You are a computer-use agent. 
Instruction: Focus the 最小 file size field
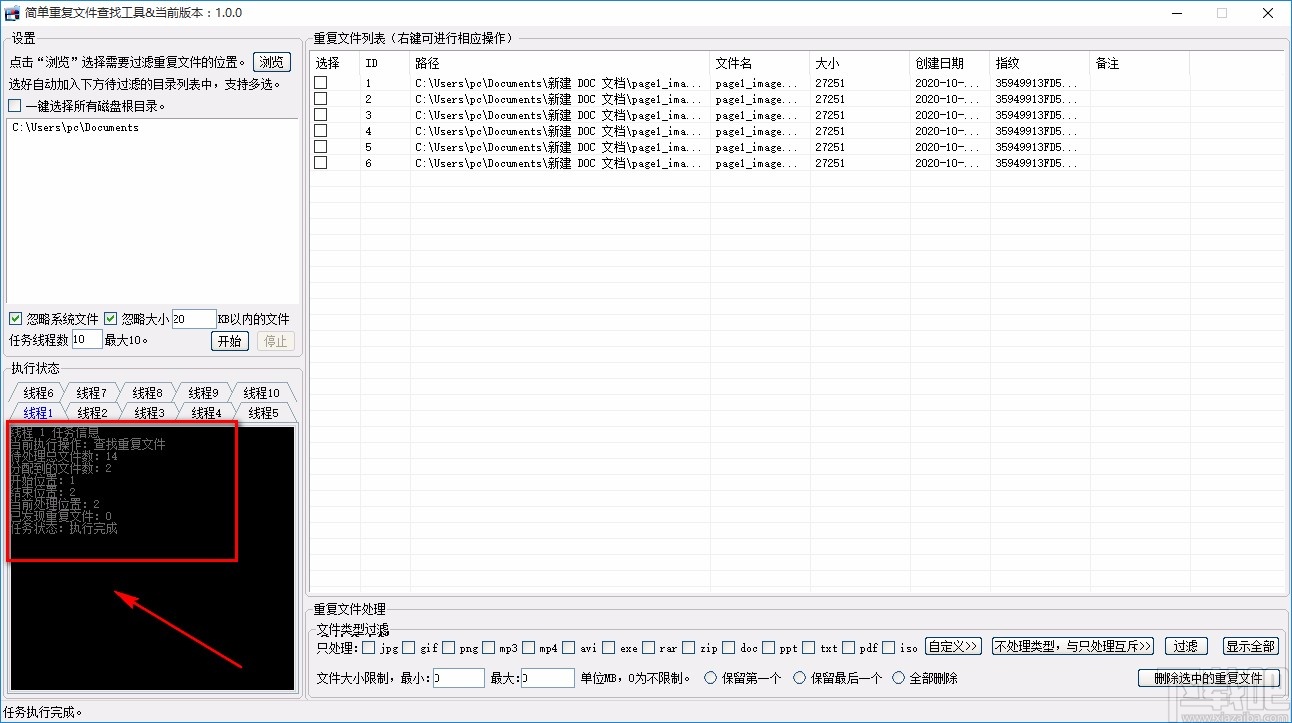tap(460, 678)
